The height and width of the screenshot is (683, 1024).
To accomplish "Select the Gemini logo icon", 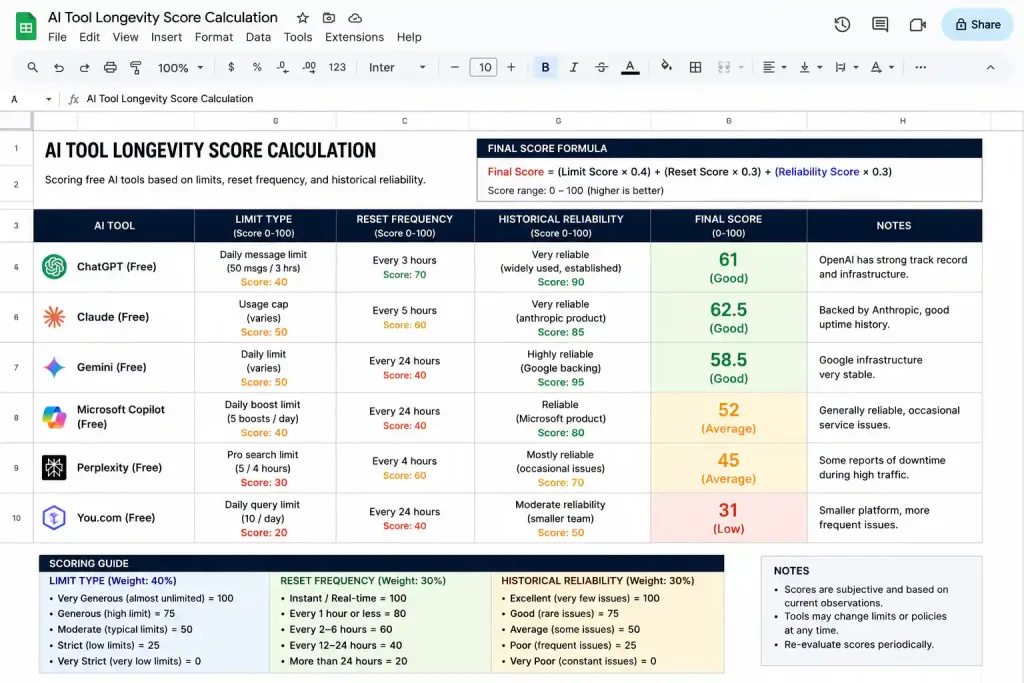I will click(x=54, y=367).
